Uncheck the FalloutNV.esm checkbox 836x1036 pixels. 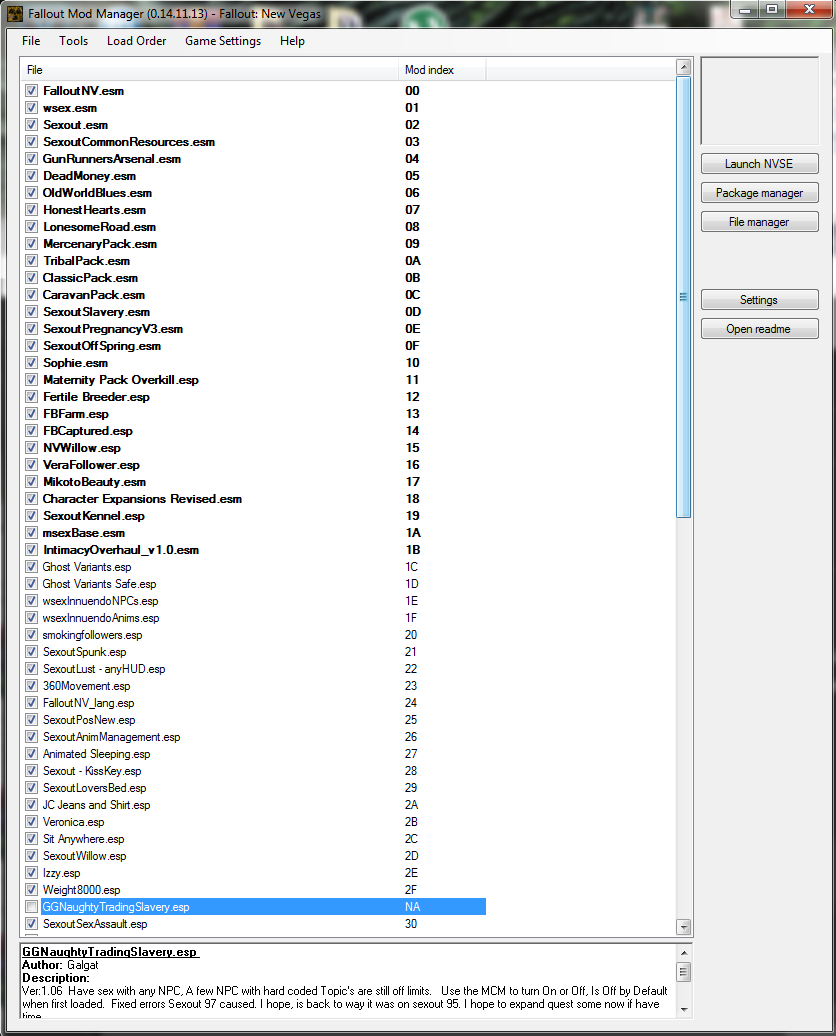[x=31, y=91]
